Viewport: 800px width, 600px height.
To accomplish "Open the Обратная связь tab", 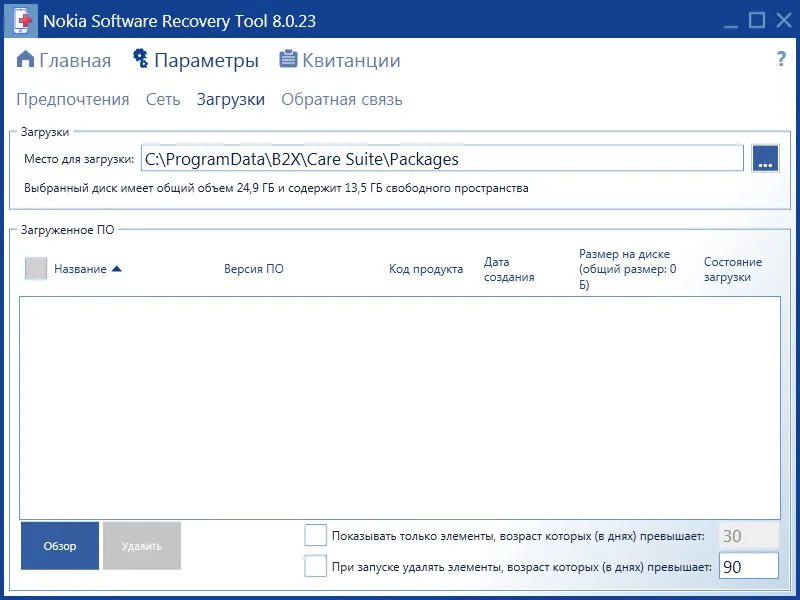I will click(x=342, y=99).
